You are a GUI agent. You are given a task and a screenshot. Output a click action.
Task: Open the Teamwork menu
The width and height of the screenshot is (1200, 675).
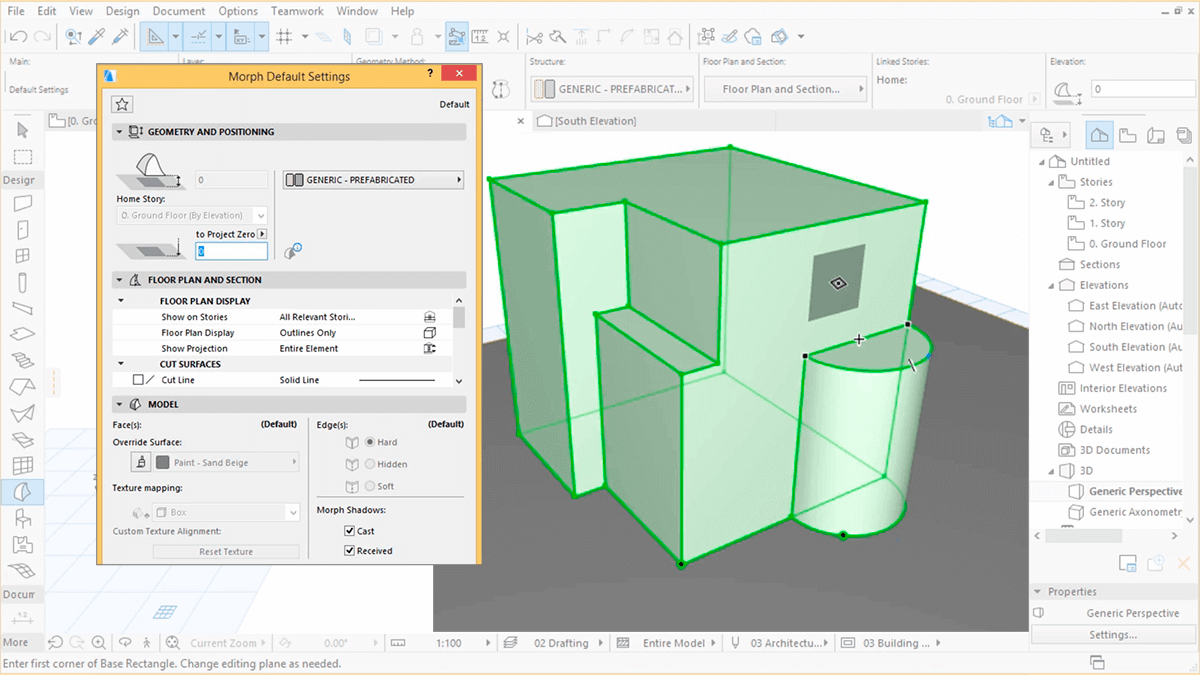pos(297,11)
